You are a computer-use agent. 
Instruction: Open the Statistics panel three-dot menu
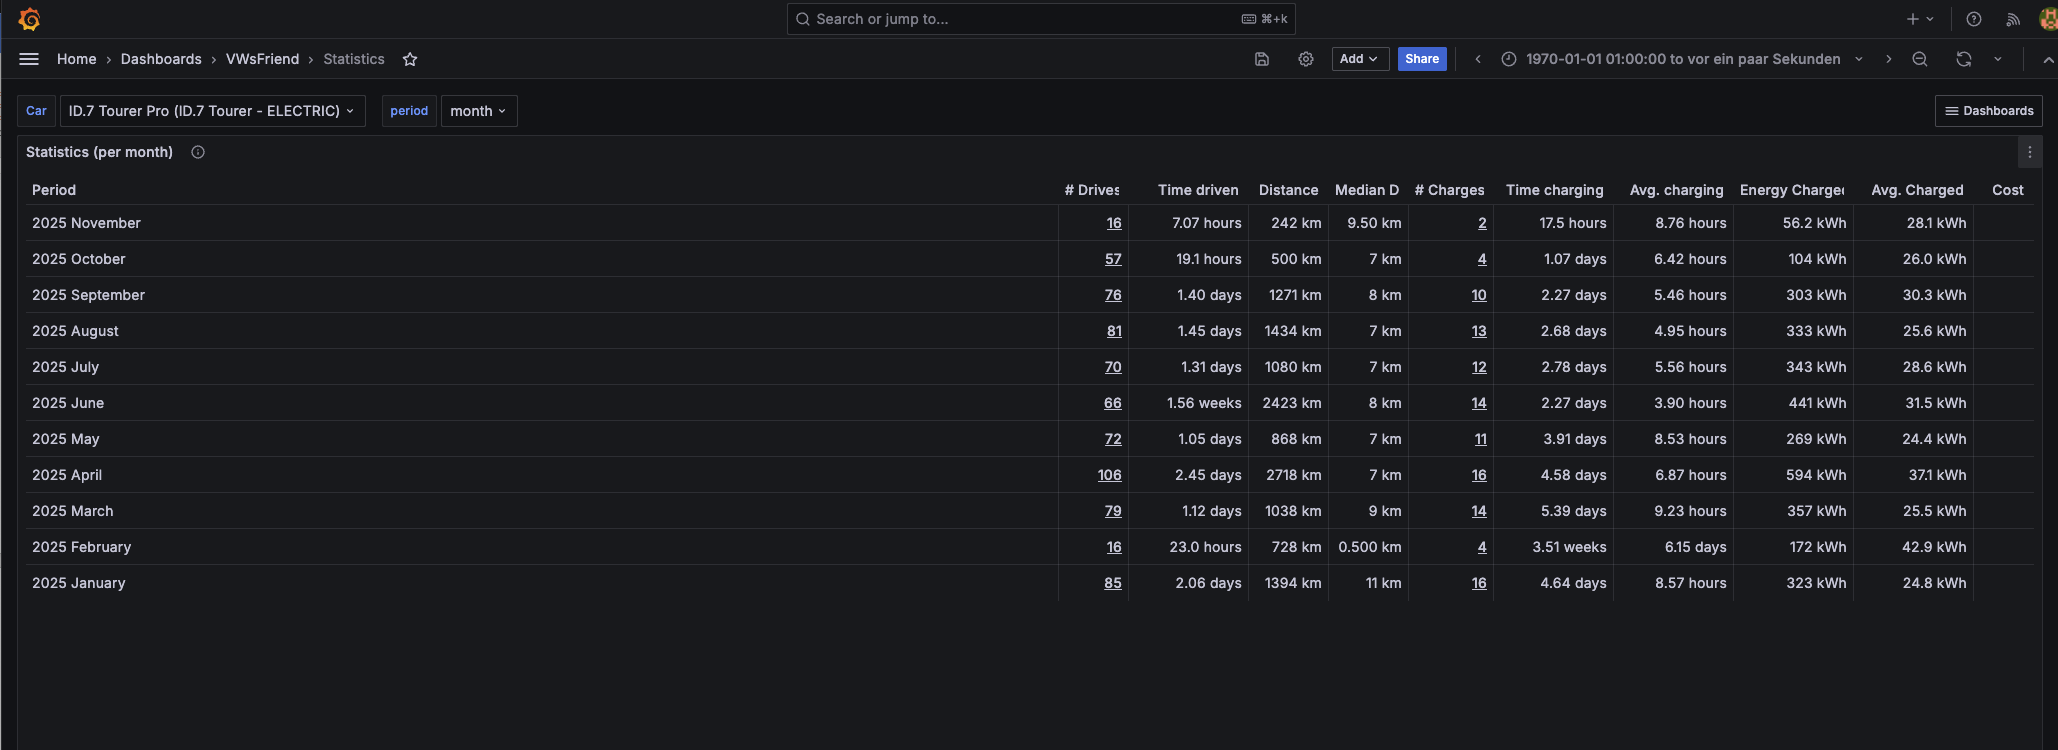pyautogui.click(x=2029, y=152)
